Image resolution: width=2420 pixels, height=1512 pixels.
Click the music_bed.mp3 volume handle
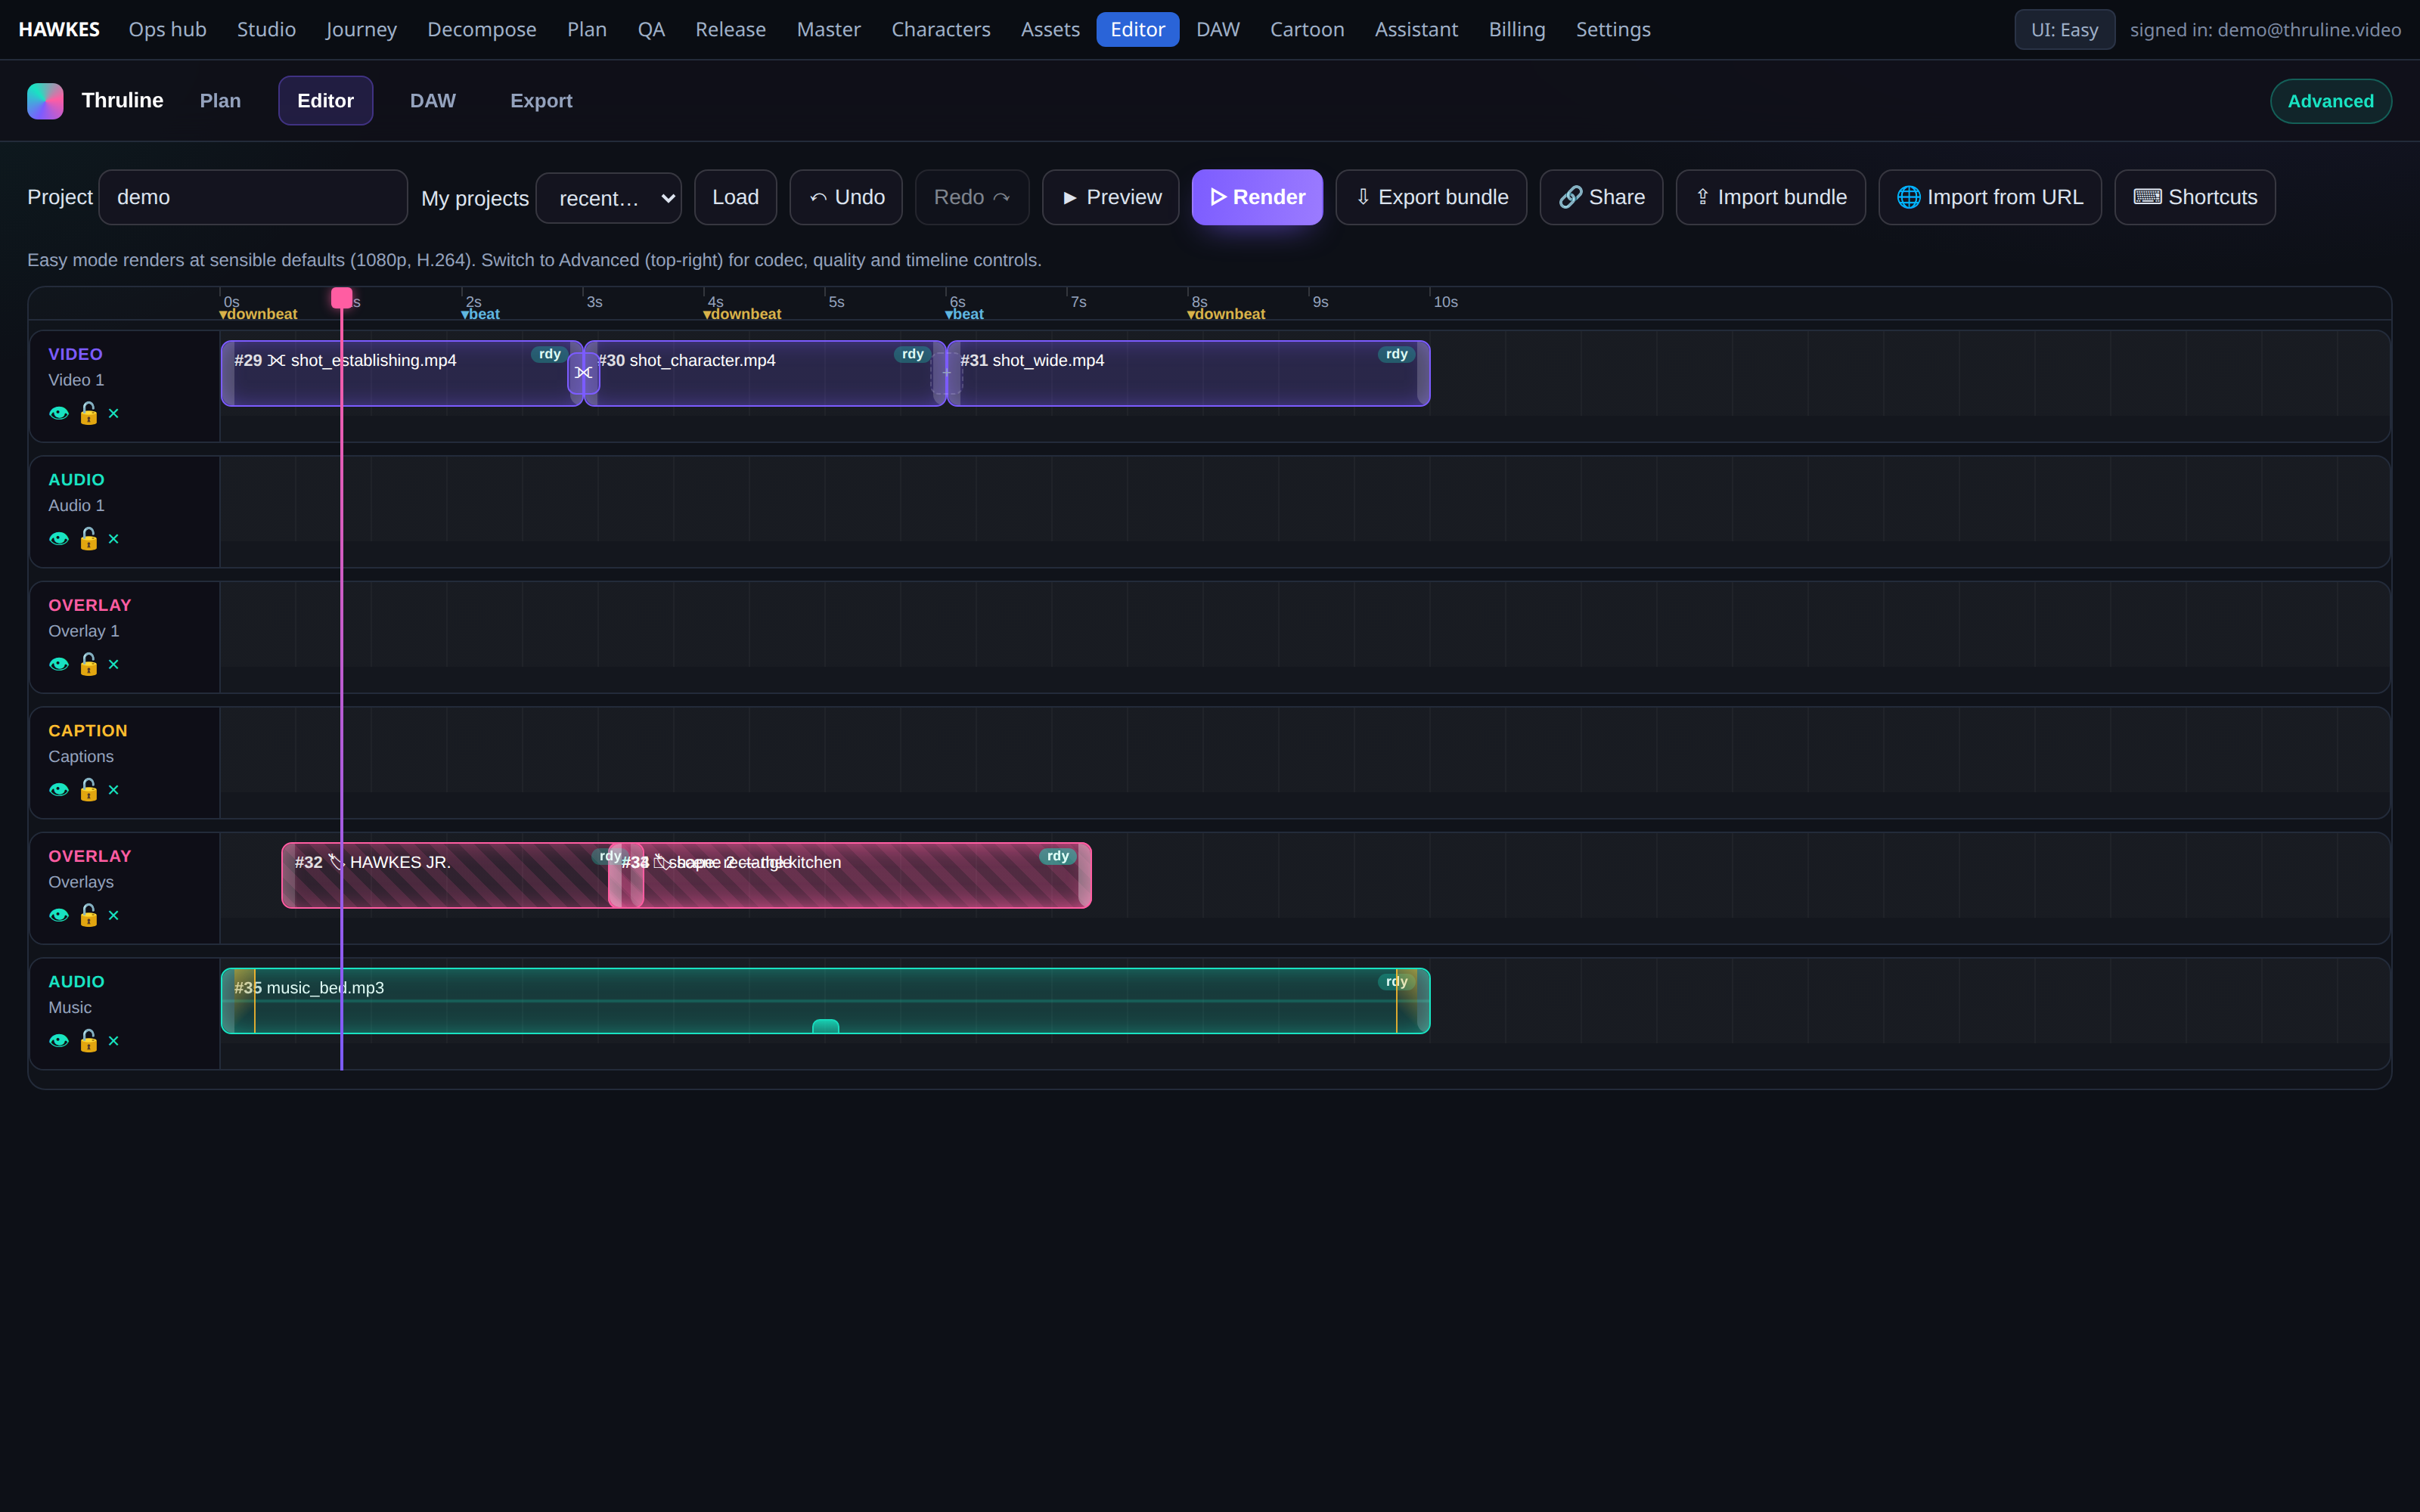click(x=825, y=1026)
